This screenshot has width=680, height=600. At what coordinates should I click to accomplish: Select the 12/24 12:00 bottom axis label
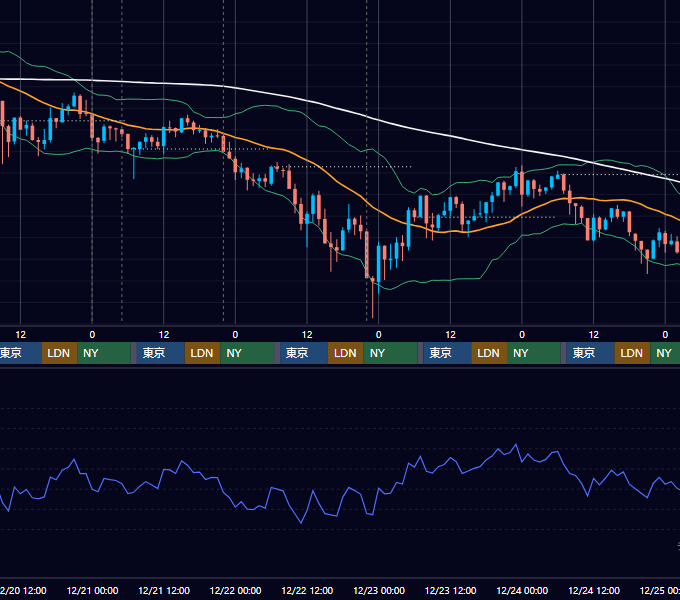594,590
